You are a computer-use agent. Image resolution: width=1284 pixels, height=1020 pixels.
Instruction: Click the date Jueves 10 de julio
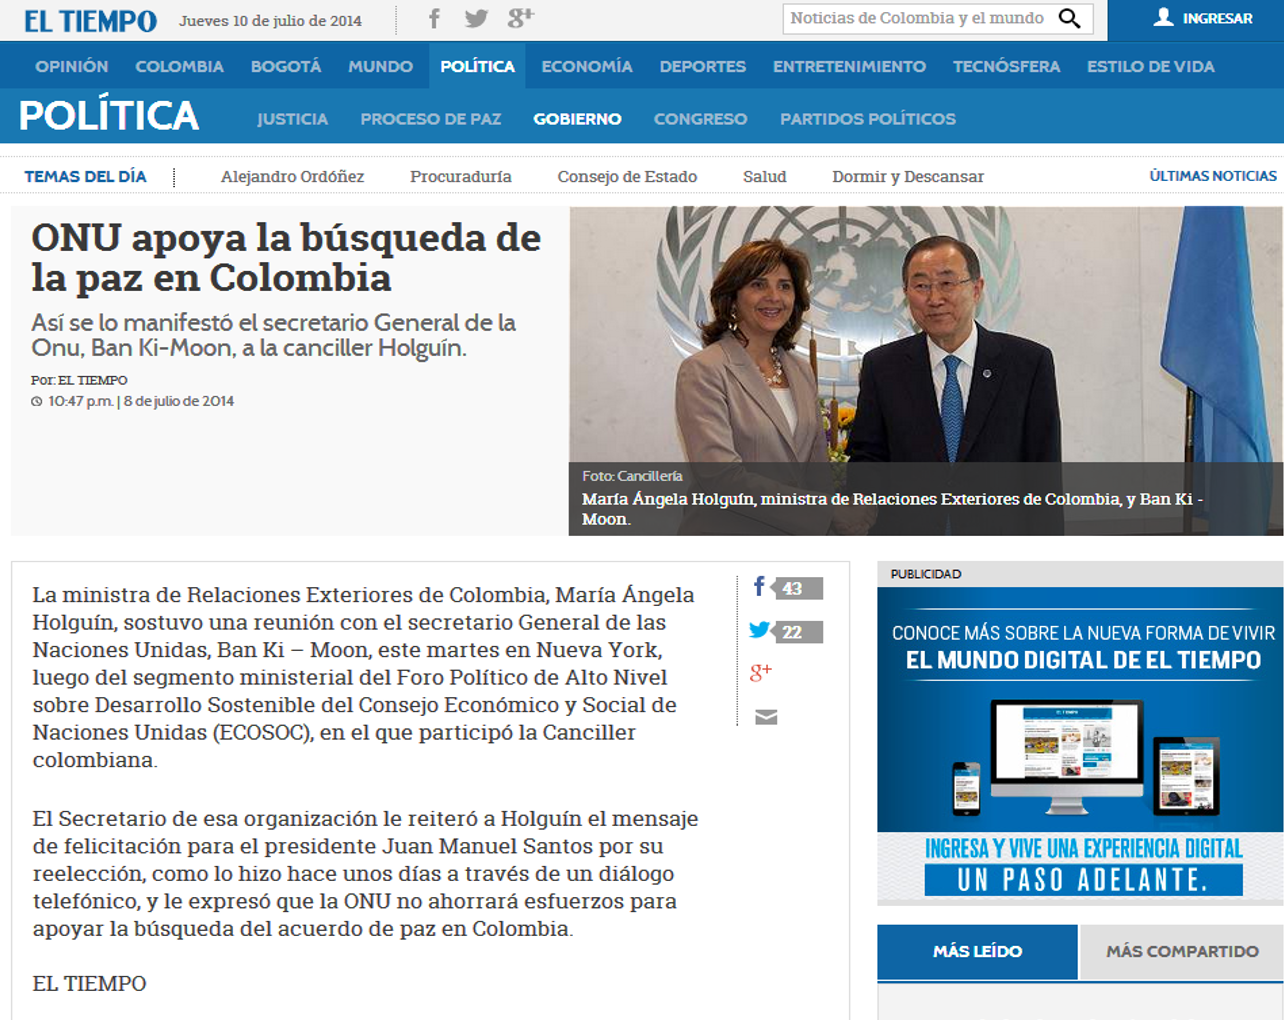270,20
